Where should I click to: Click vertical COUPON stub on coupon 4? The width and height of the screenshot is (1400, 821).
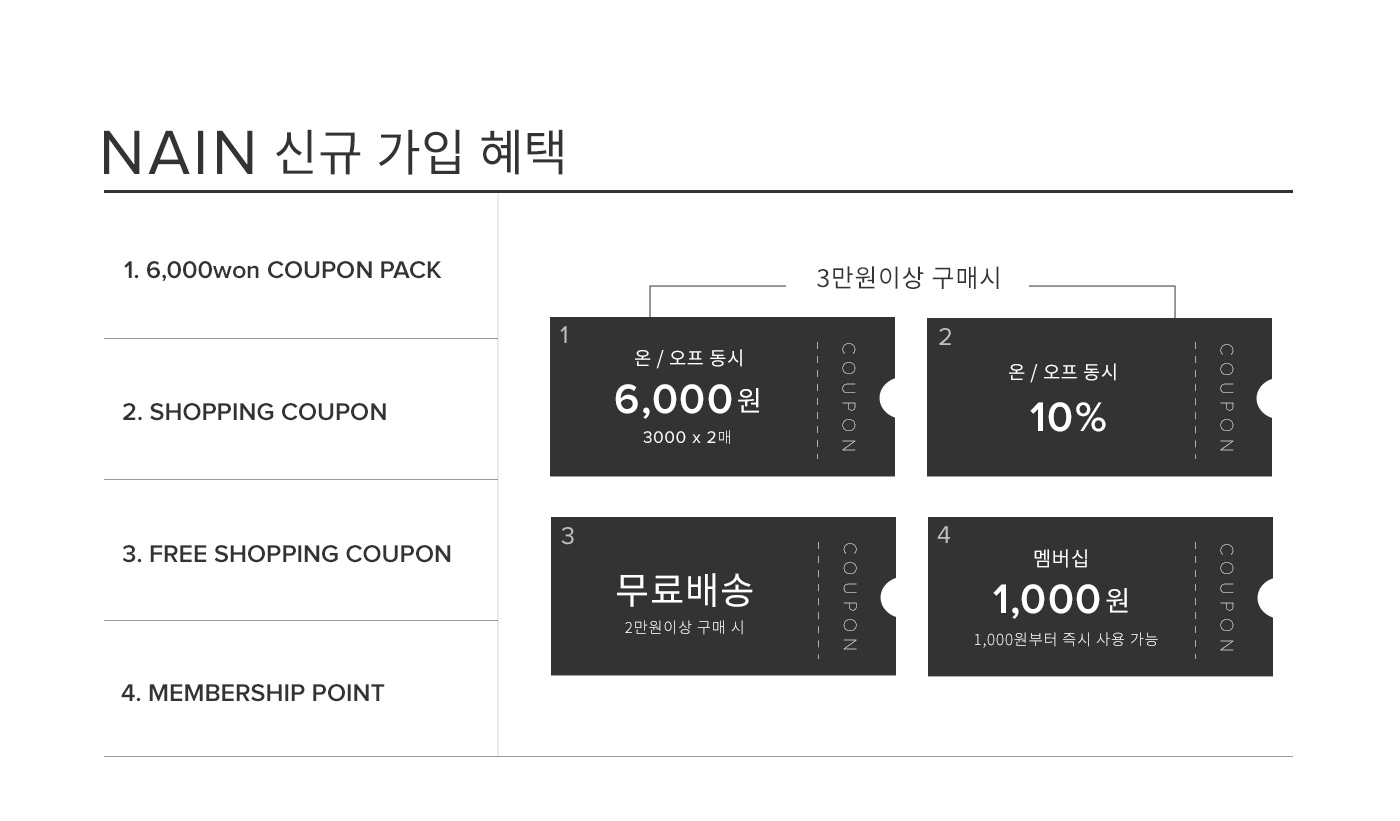click(1226, 597)
